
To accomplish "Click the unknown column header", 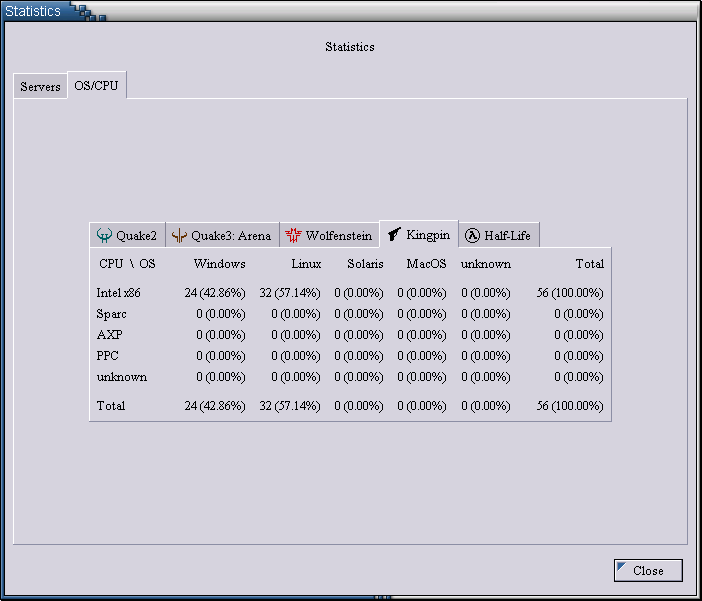I will click(486, 264).
